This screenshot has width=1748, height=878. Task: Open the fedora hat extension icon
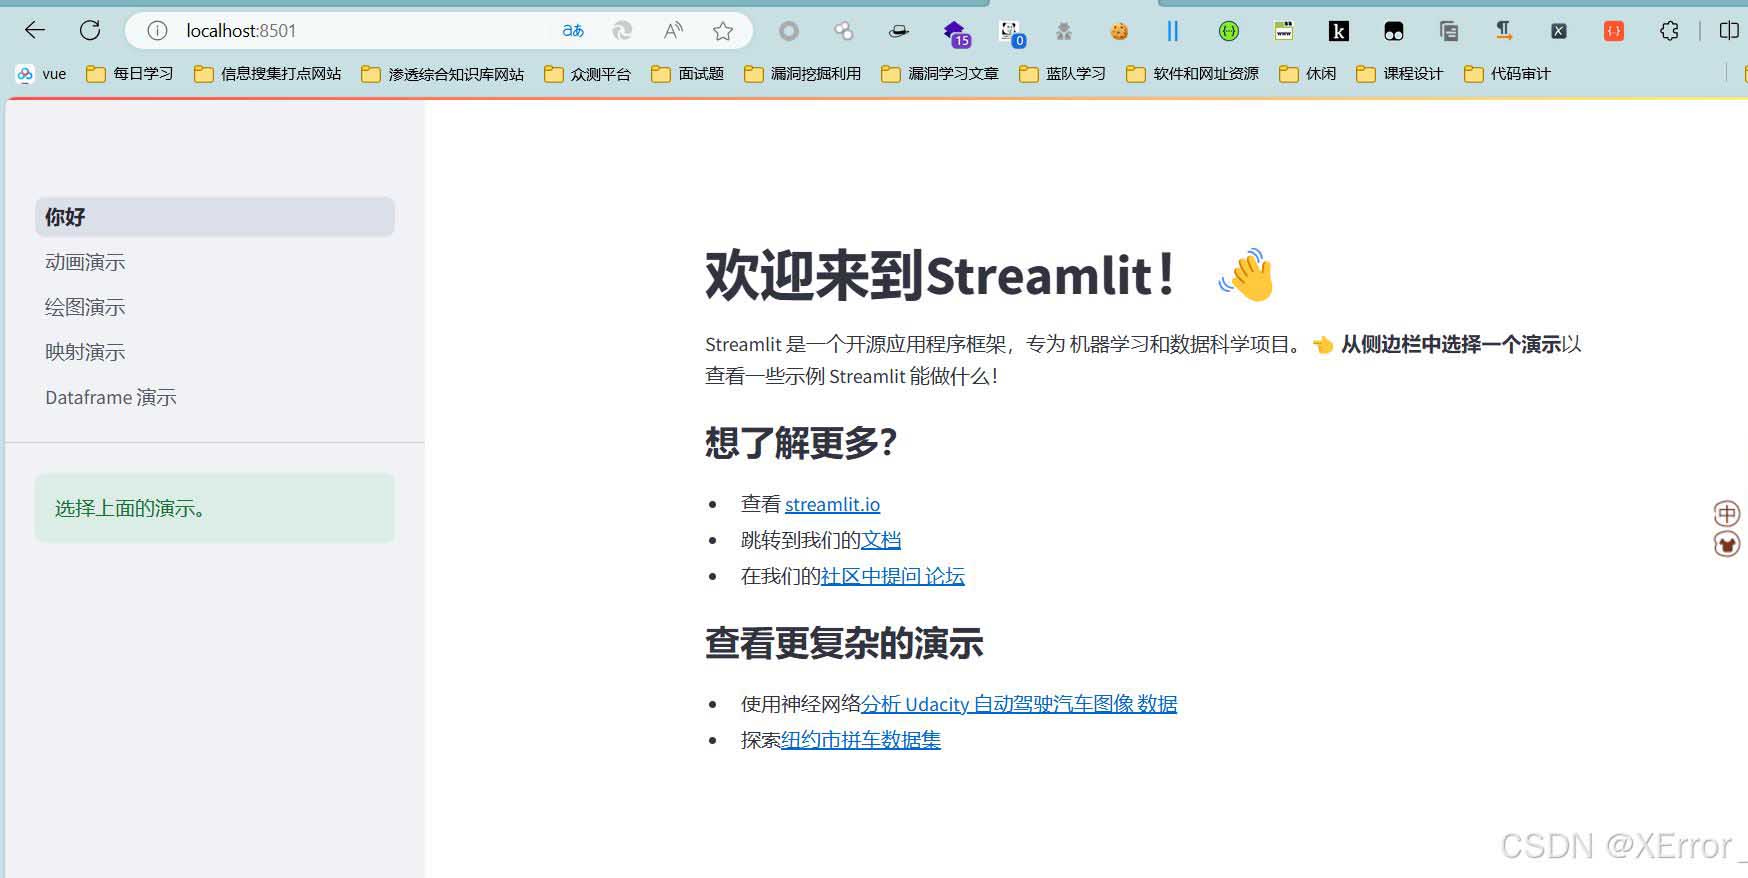click(899, 31)
